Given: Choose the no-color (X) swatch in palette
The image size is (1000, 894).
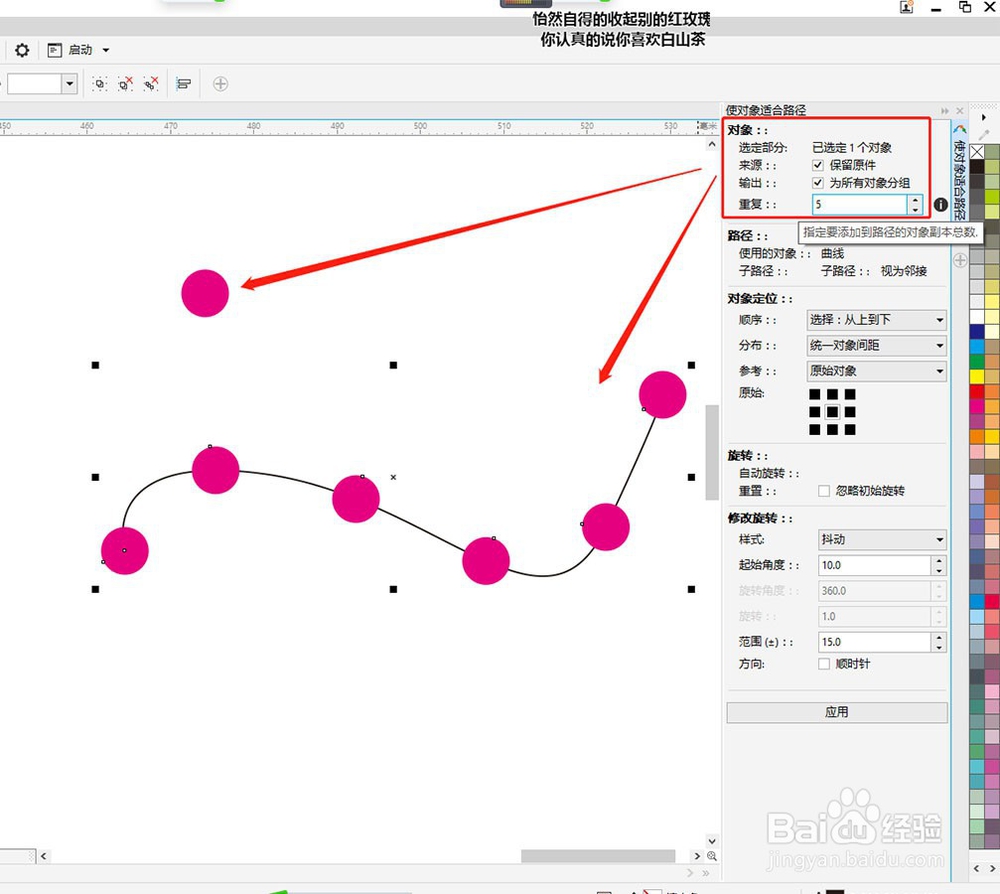Looking at the screenshot, I should [x=976, y=152].
